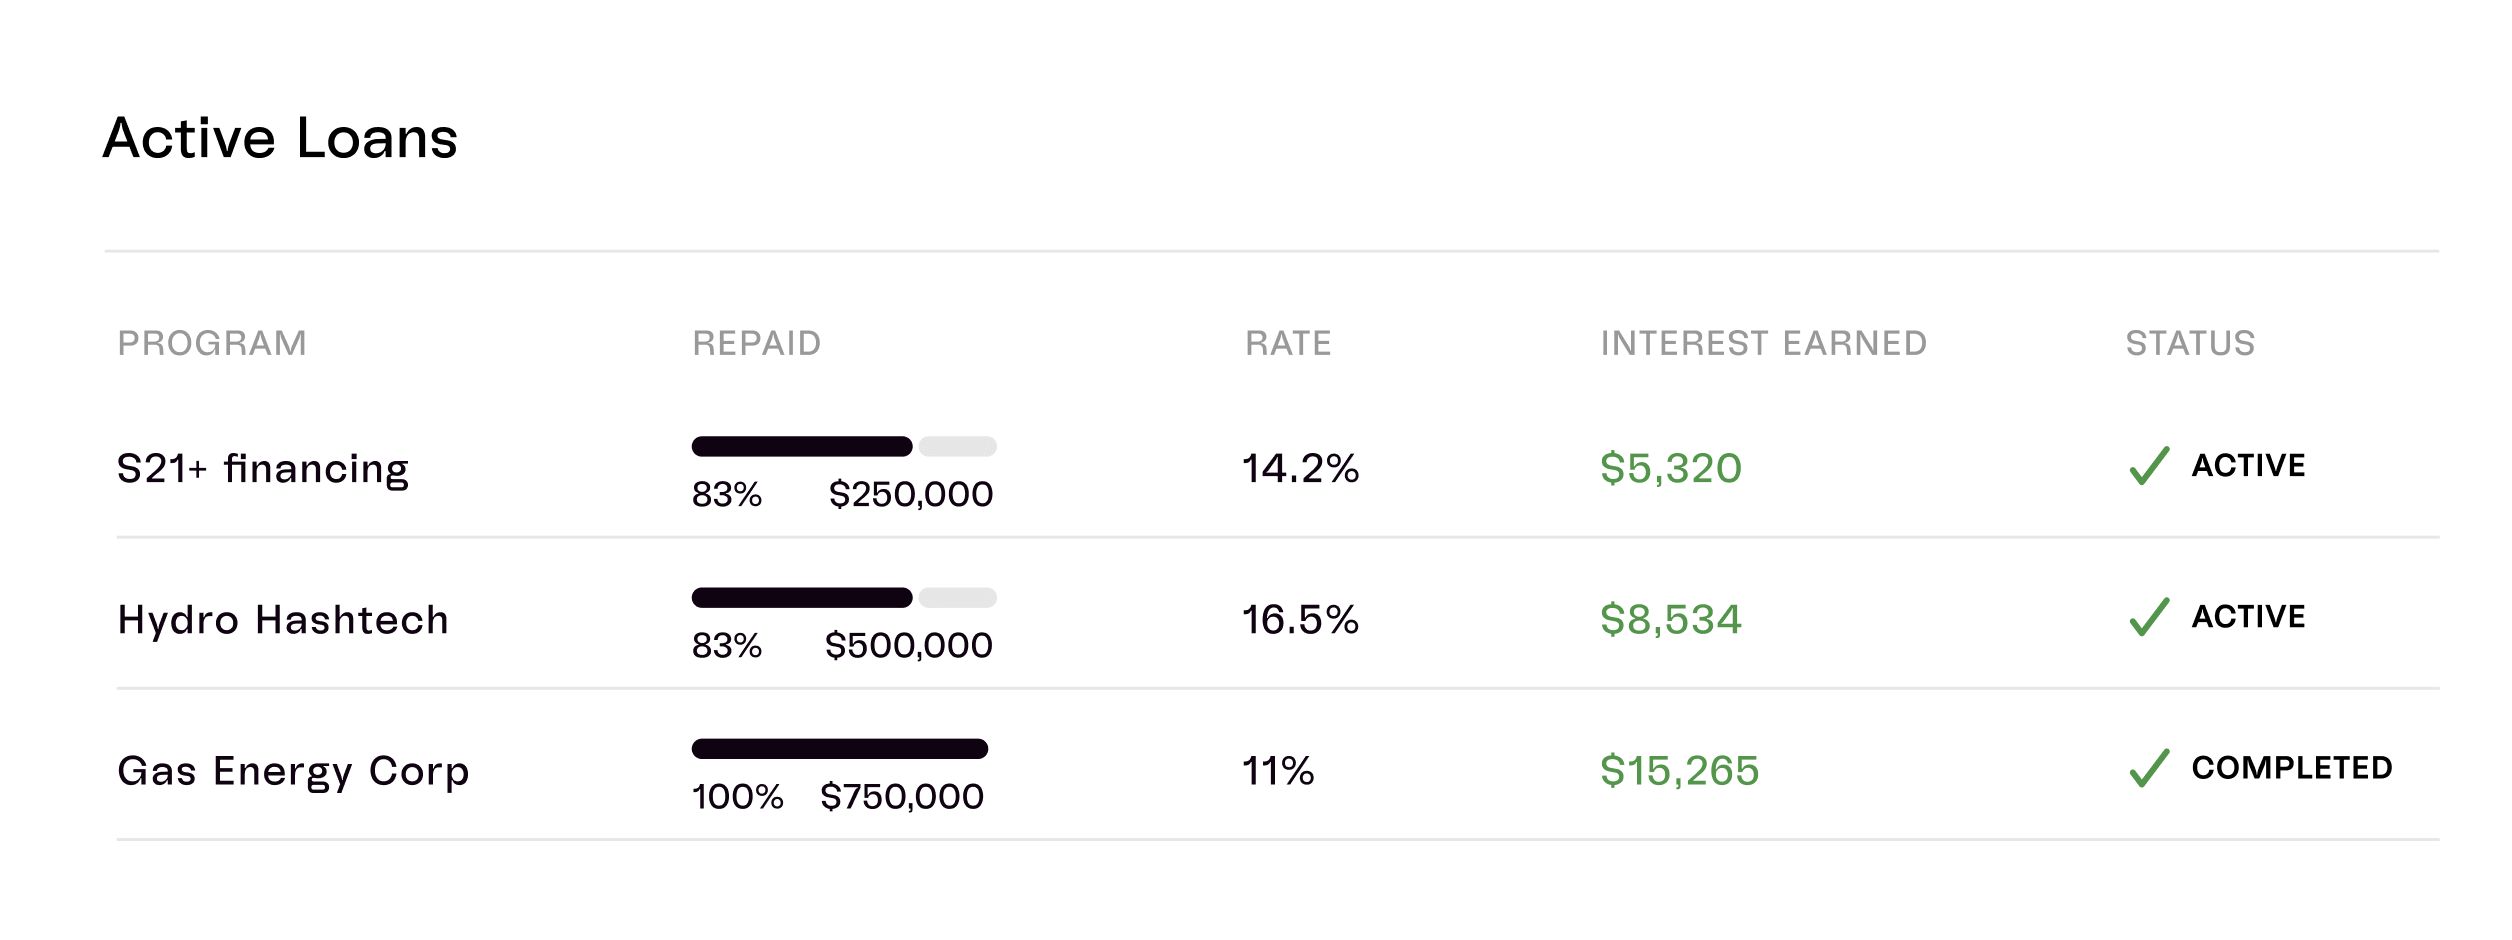The image size is (2512, 940).
Task: Click the Hydro Hashtech repaid progress bar
Action: coord(844,598)
